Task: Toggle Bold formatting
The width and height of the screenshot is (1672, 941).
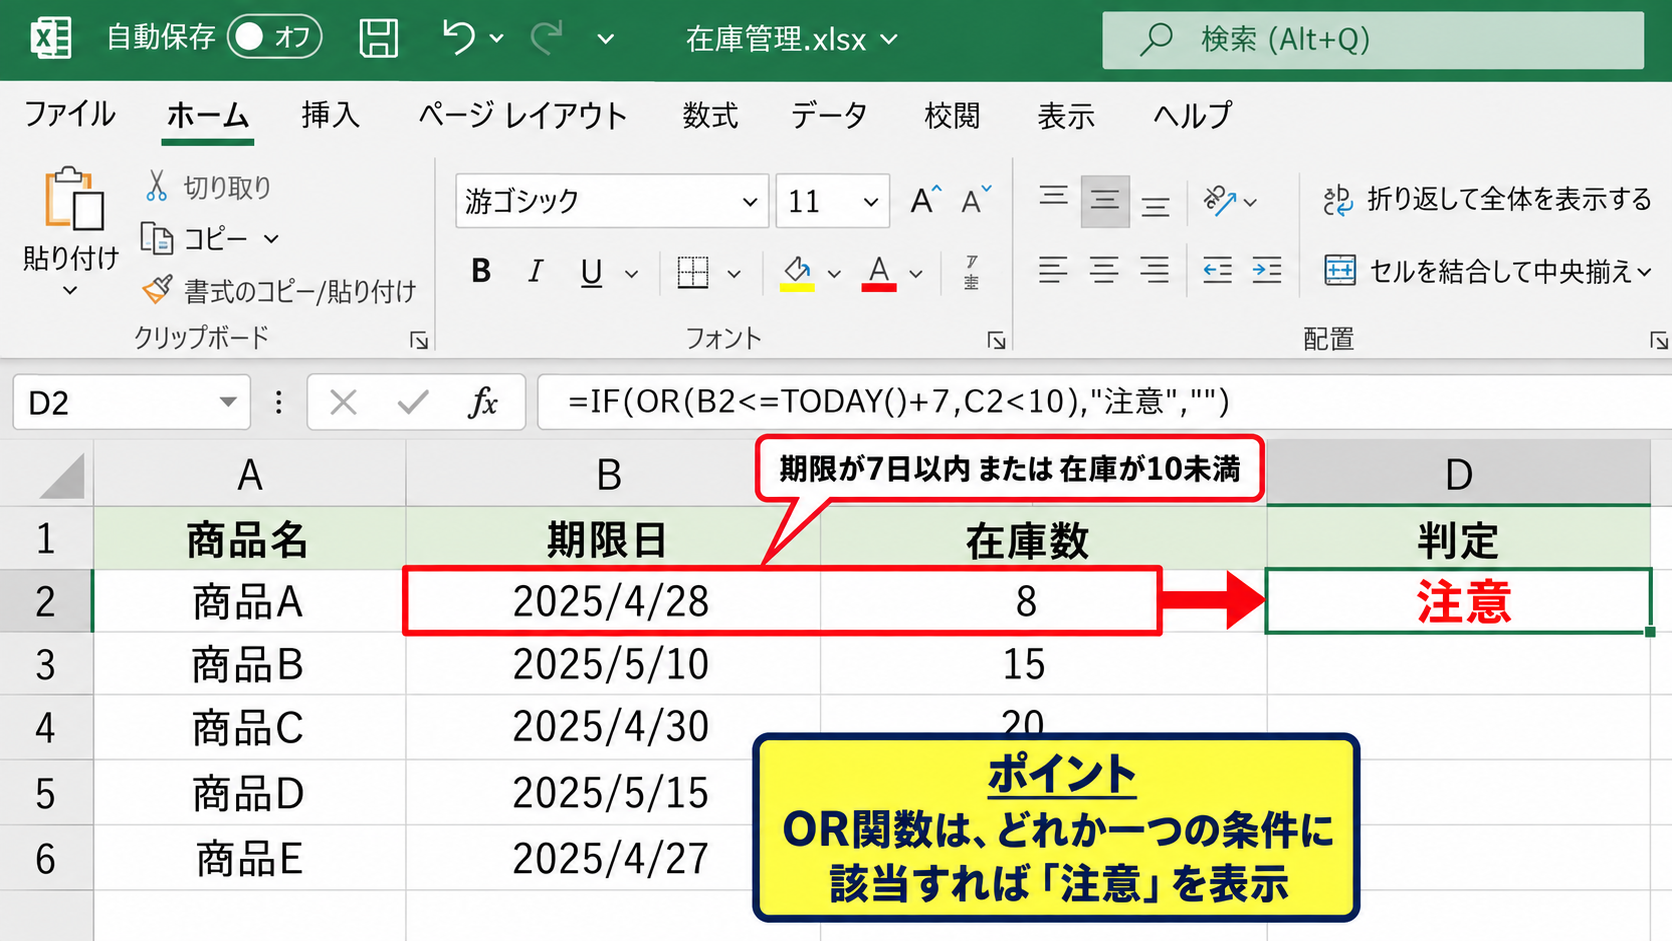Action: 481,271
